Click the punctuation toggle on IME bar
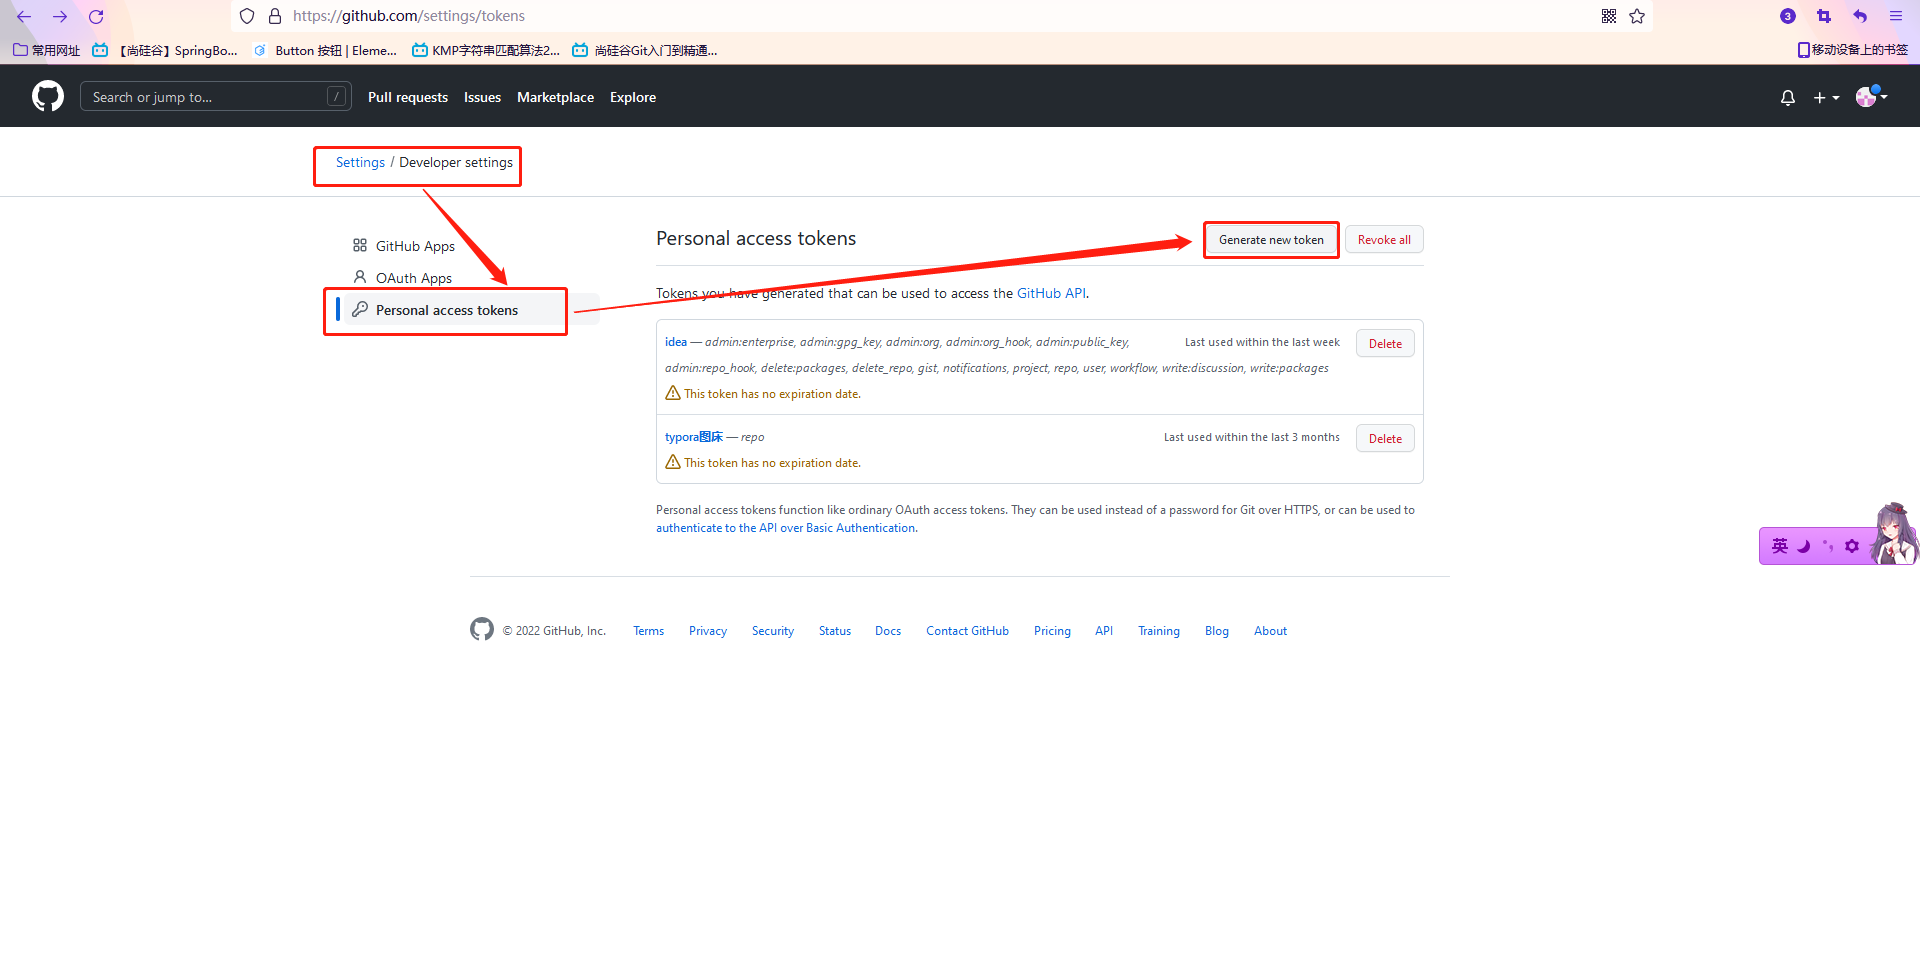Viewport: 1920px width, 972px height. click(1828, 546)
